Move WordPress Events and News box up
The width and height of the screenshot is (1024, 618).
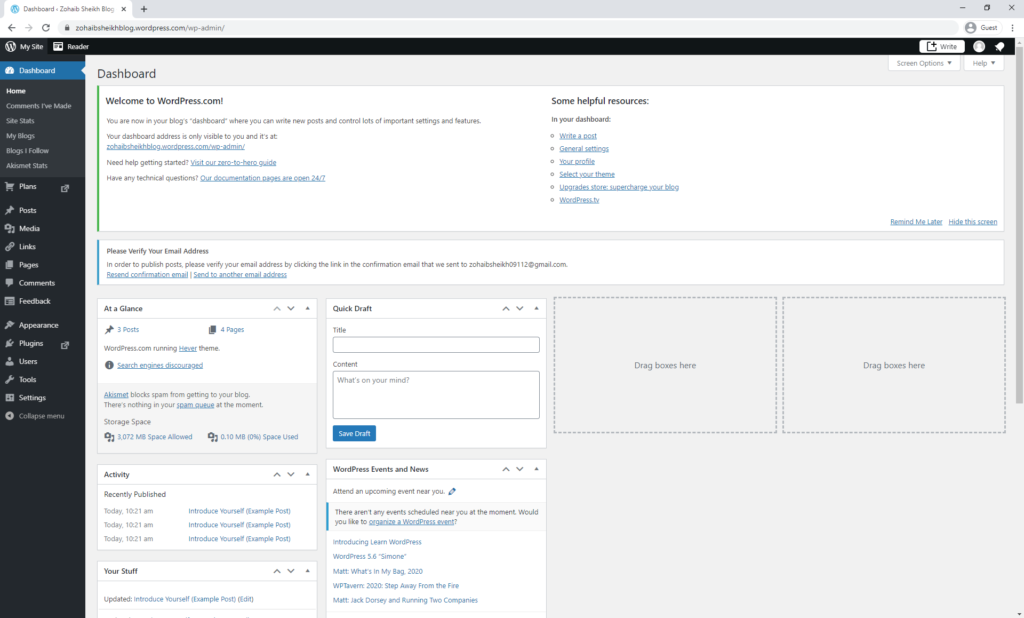(505, 469)
